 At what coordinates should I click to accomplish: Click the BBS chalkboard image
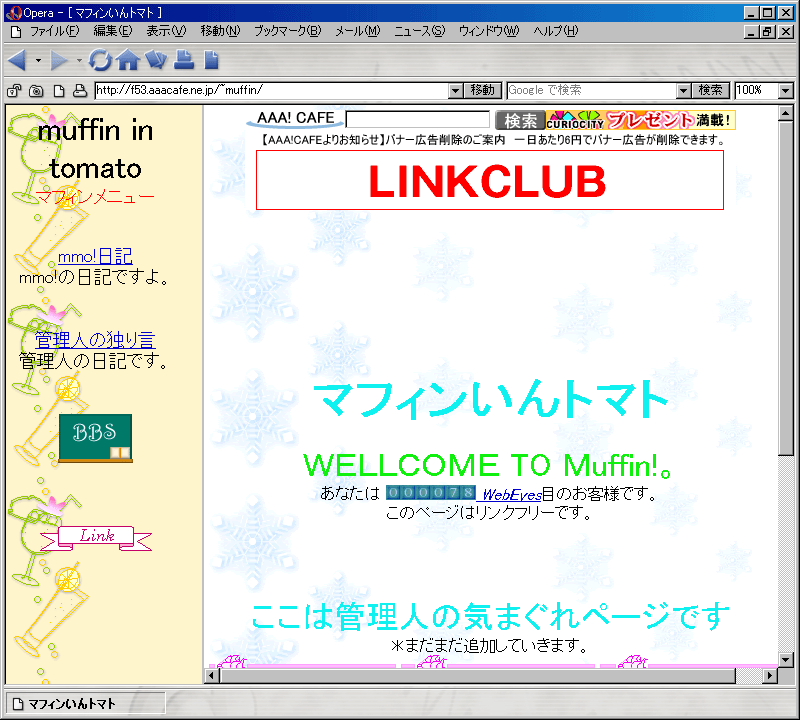95,438
